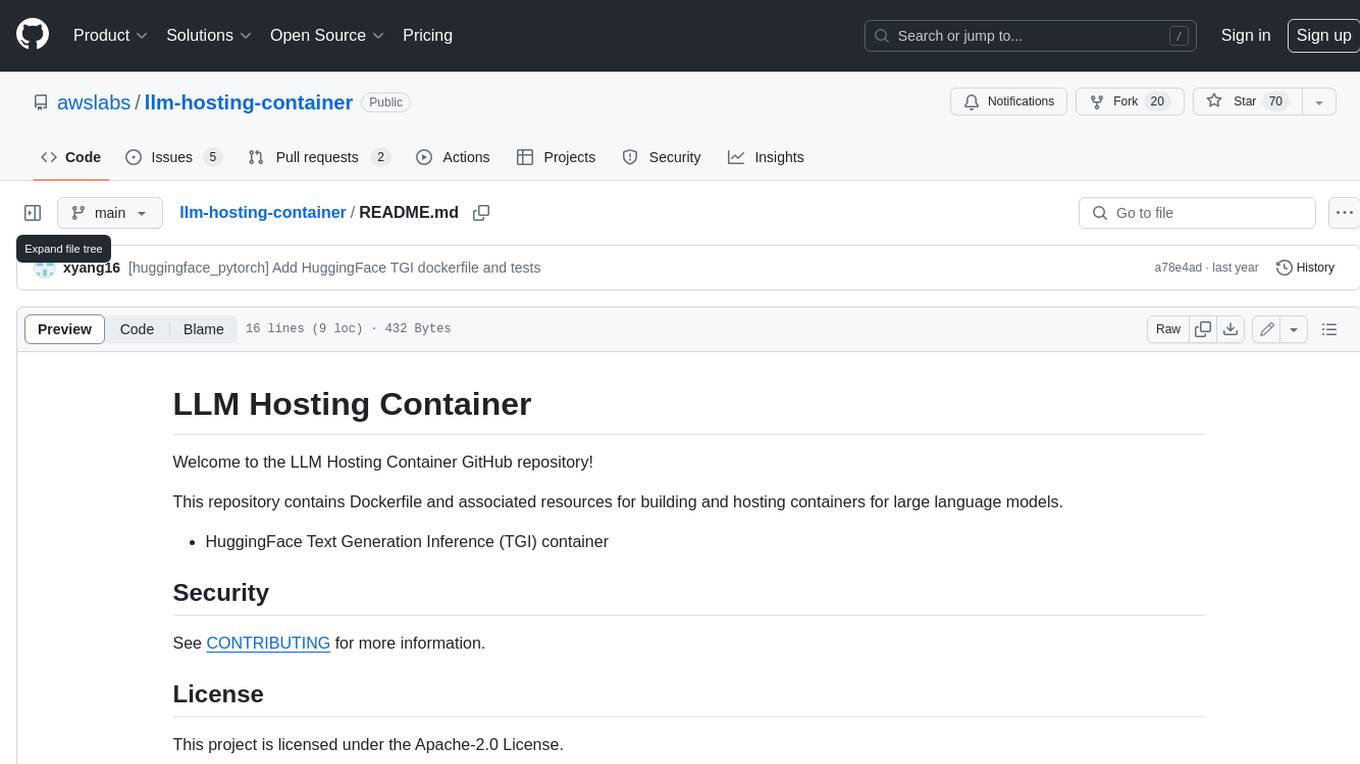Open the Raw file view

[x=1168, y=329]
